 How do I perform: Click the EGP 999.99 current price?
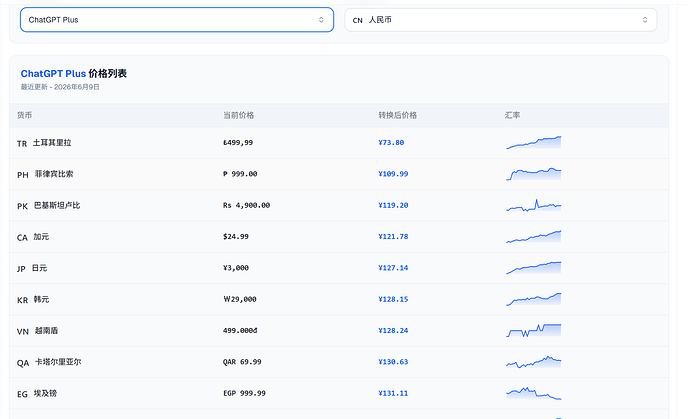point(244,393)
